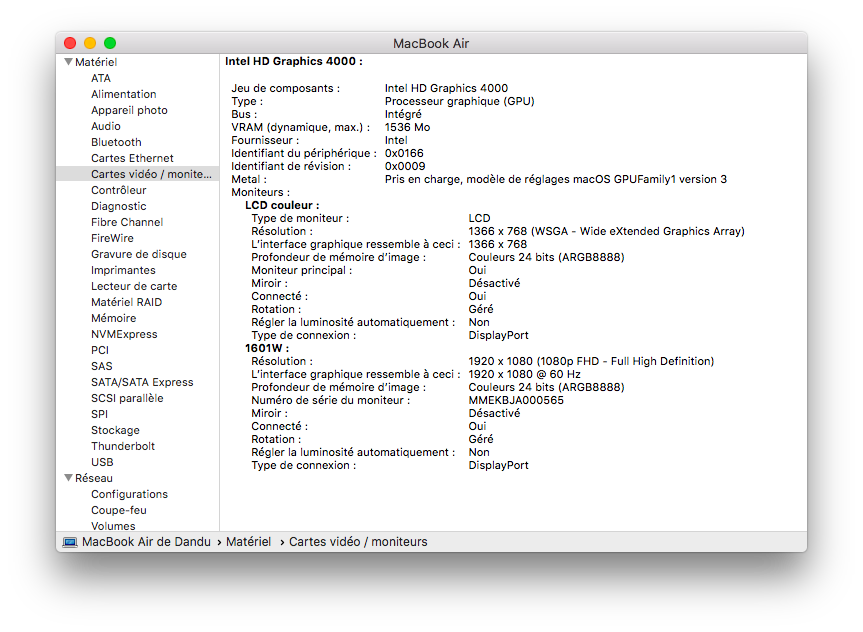Open Appareil photo in the sidebar

click(x=129, y=110)
